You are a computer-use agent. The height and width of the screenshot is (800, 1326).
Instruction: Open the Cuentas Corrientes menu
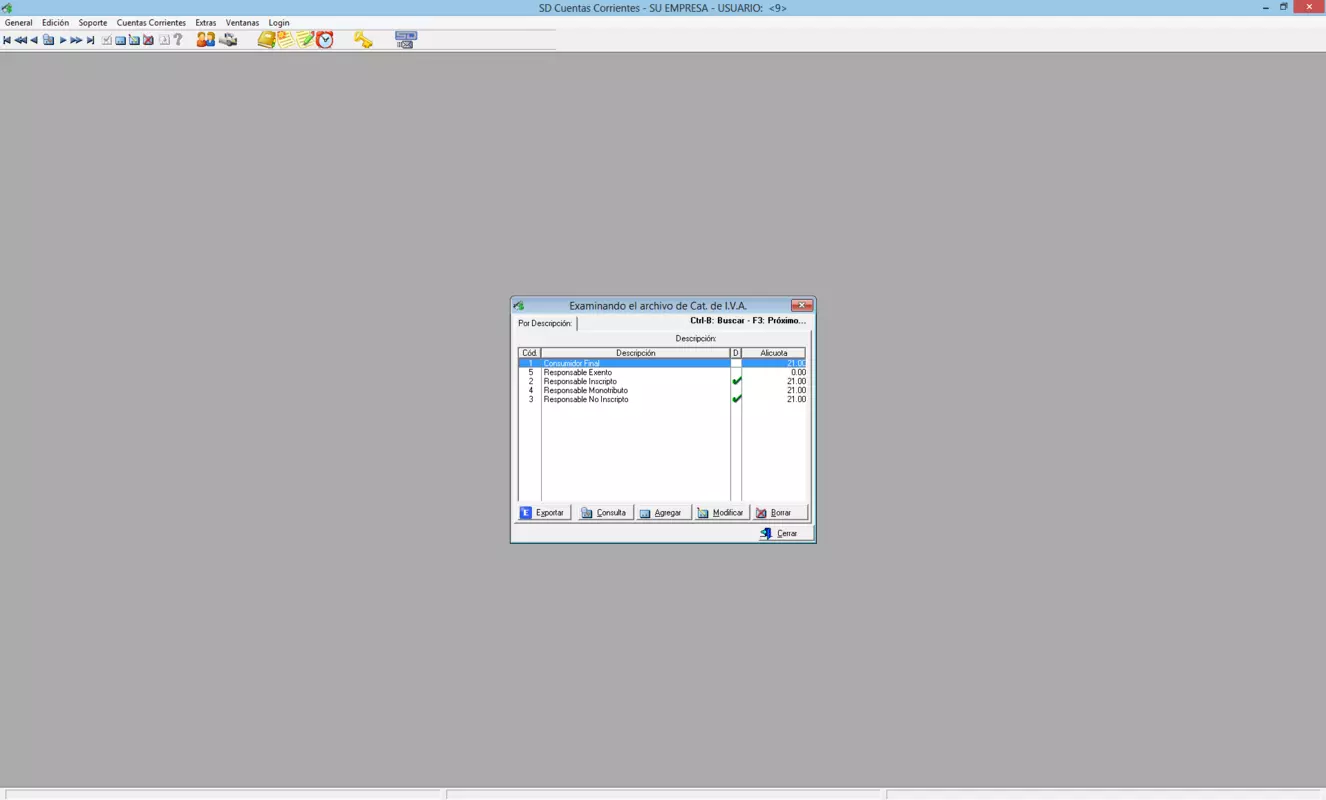(x=151, y=22)
